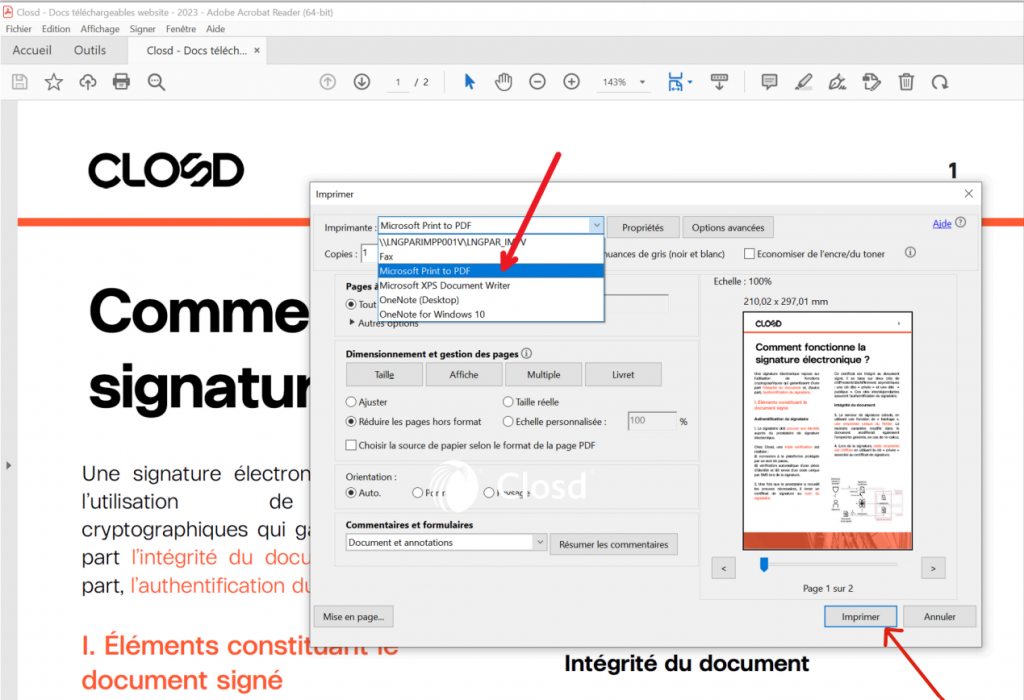Click the Options avancées button
1024x700 pixels.
728,227
